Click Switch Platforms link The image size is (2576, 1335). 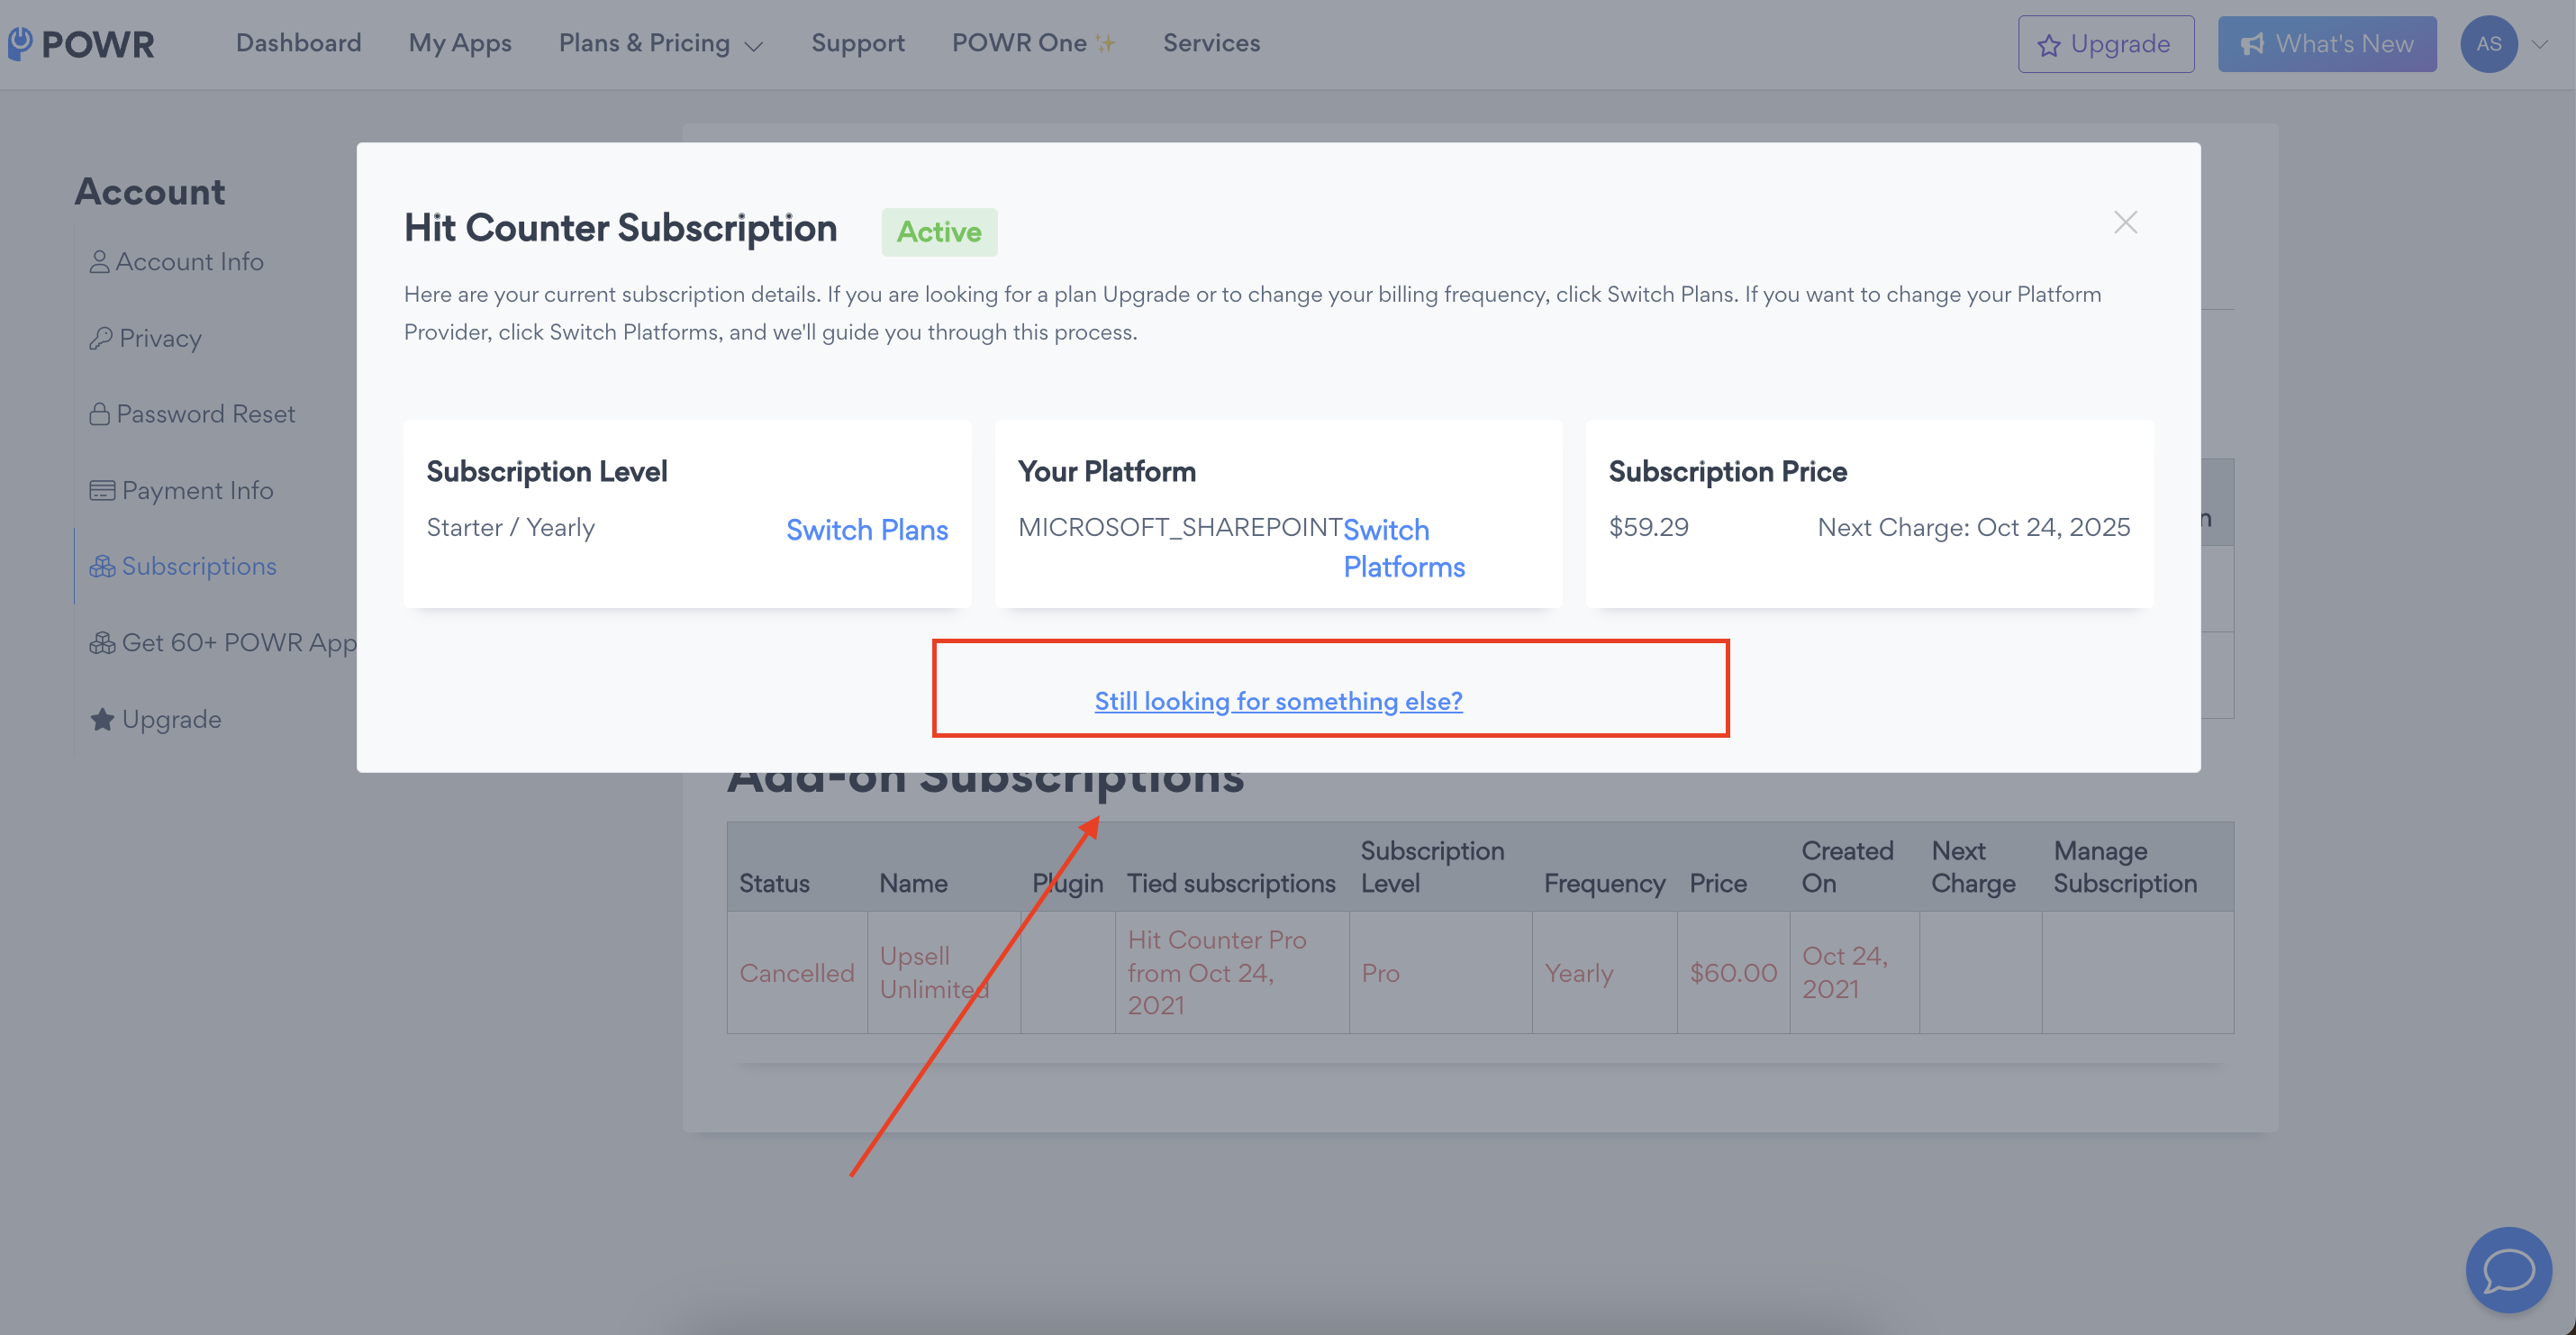click(x=1404, y=548)
